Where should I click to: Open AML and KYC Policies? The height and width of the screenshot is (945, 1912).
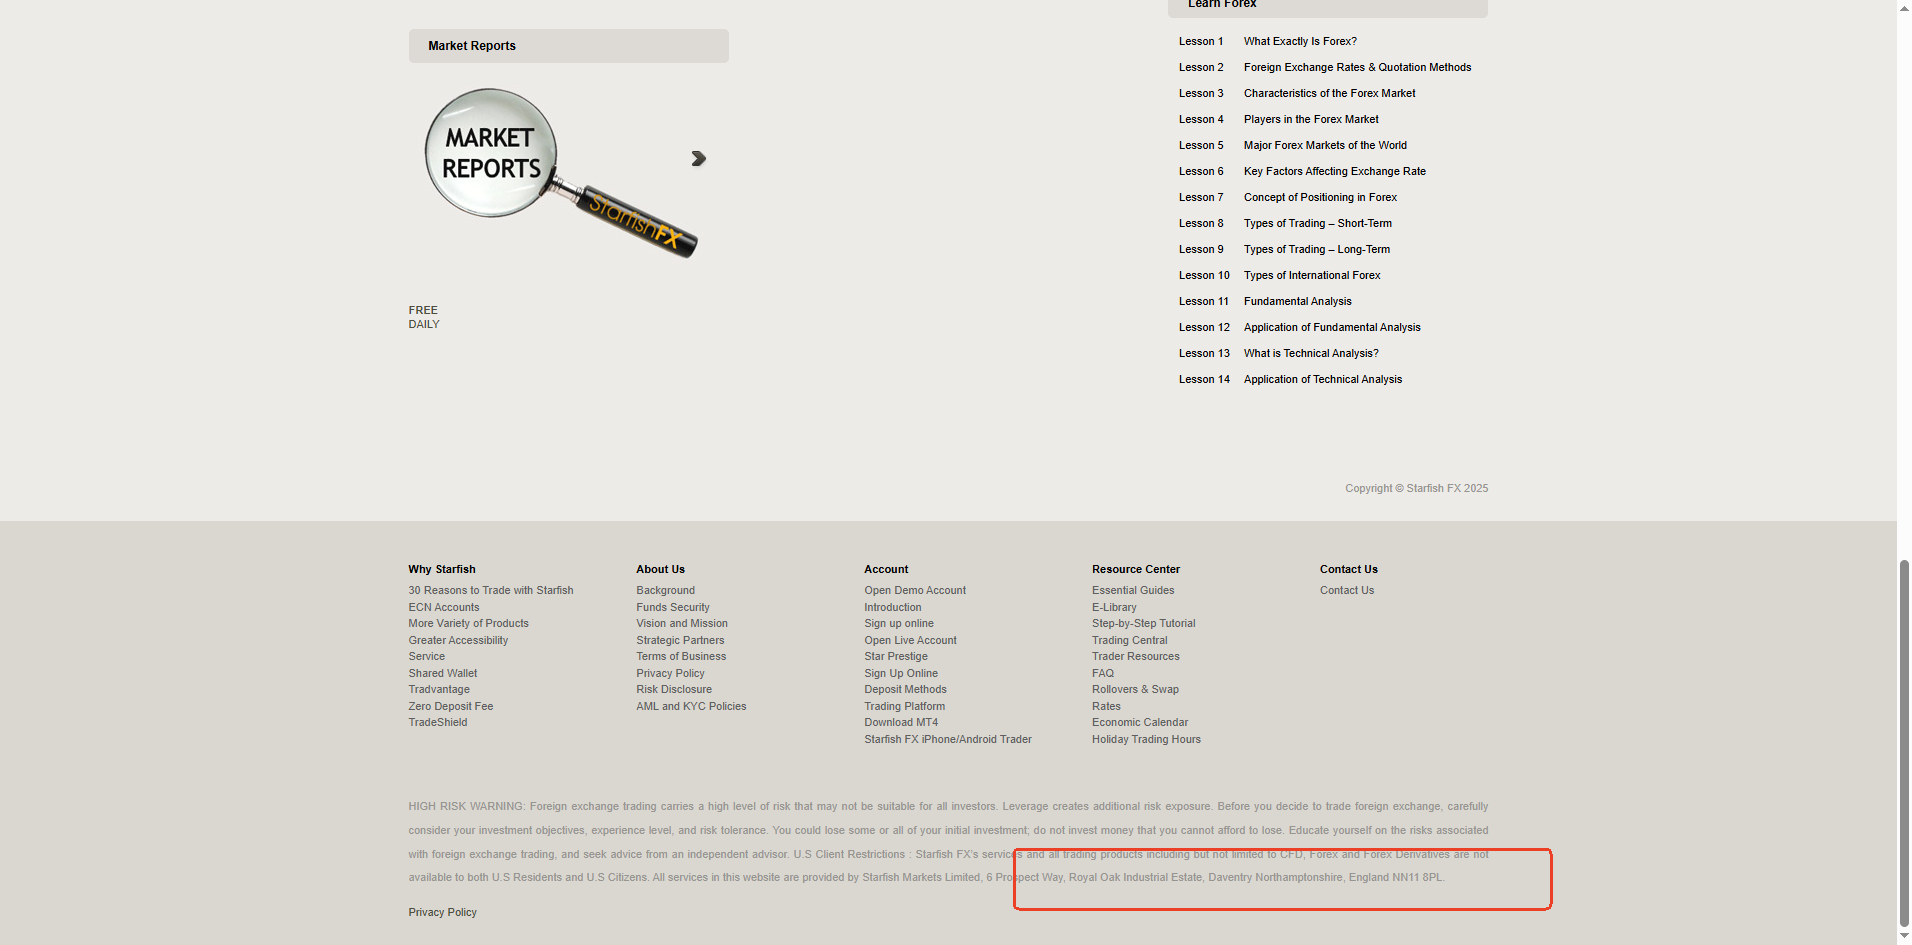[690, 707]
